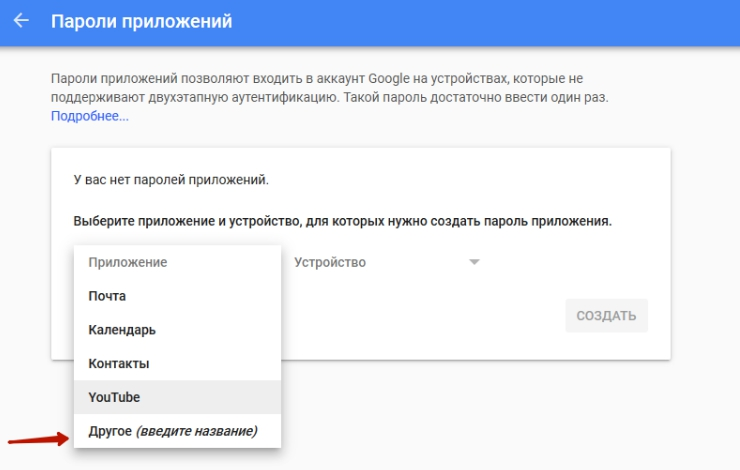This screenshot has height=470, width=740.
Task: Choose Другое (введите название) option
Action: click(x=173, y=431)
